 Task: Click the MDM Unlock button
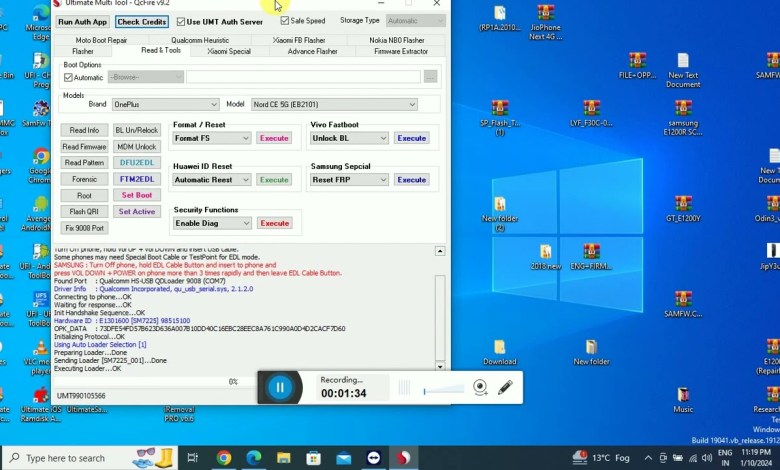coord(137,147)
